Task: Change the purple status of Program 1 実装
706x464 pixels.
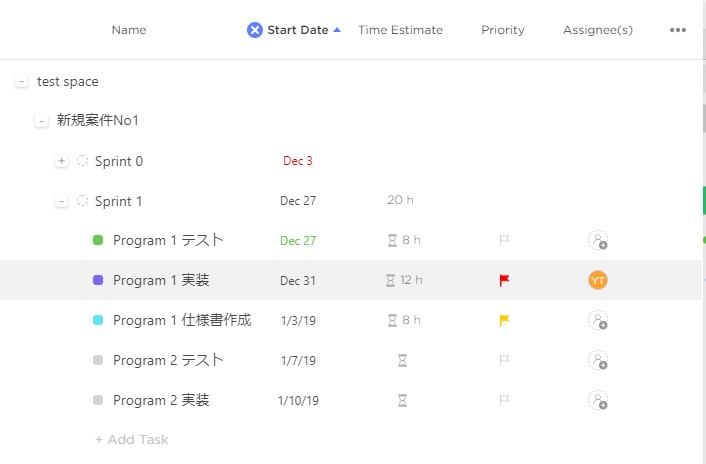Action: coord(98,280)
